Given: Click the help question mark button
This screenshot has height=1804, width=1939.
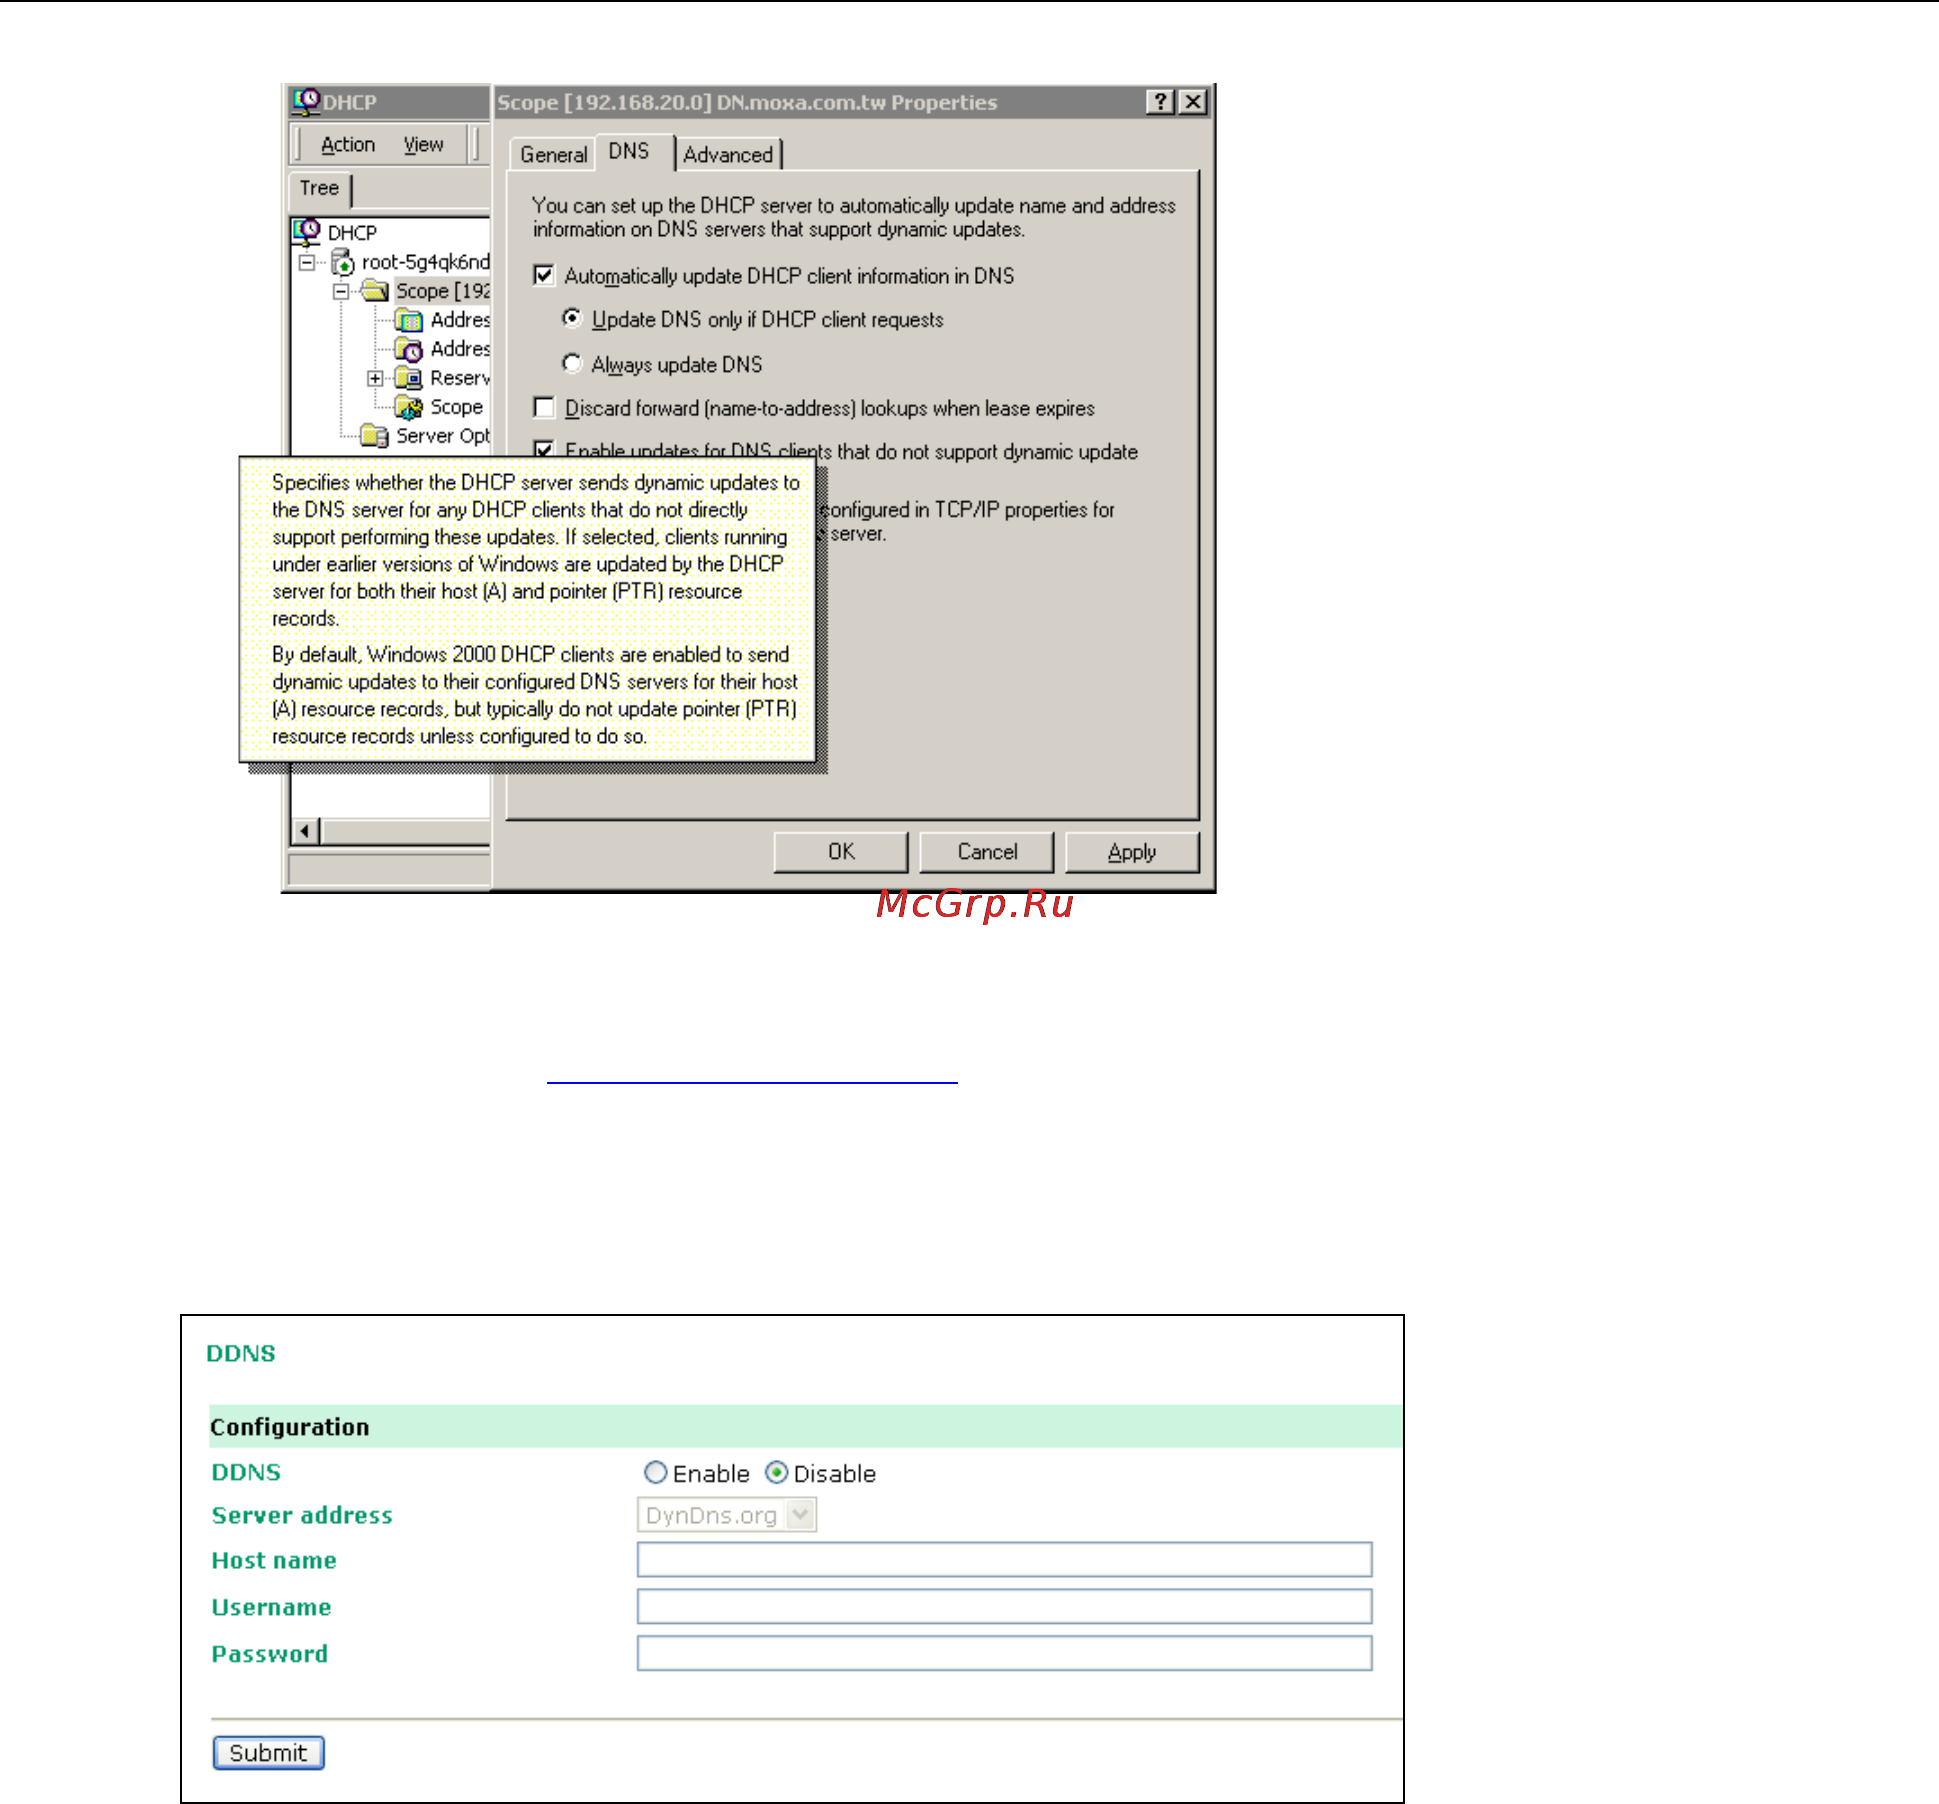Looking at the screenshot, I should [1160, 102].
